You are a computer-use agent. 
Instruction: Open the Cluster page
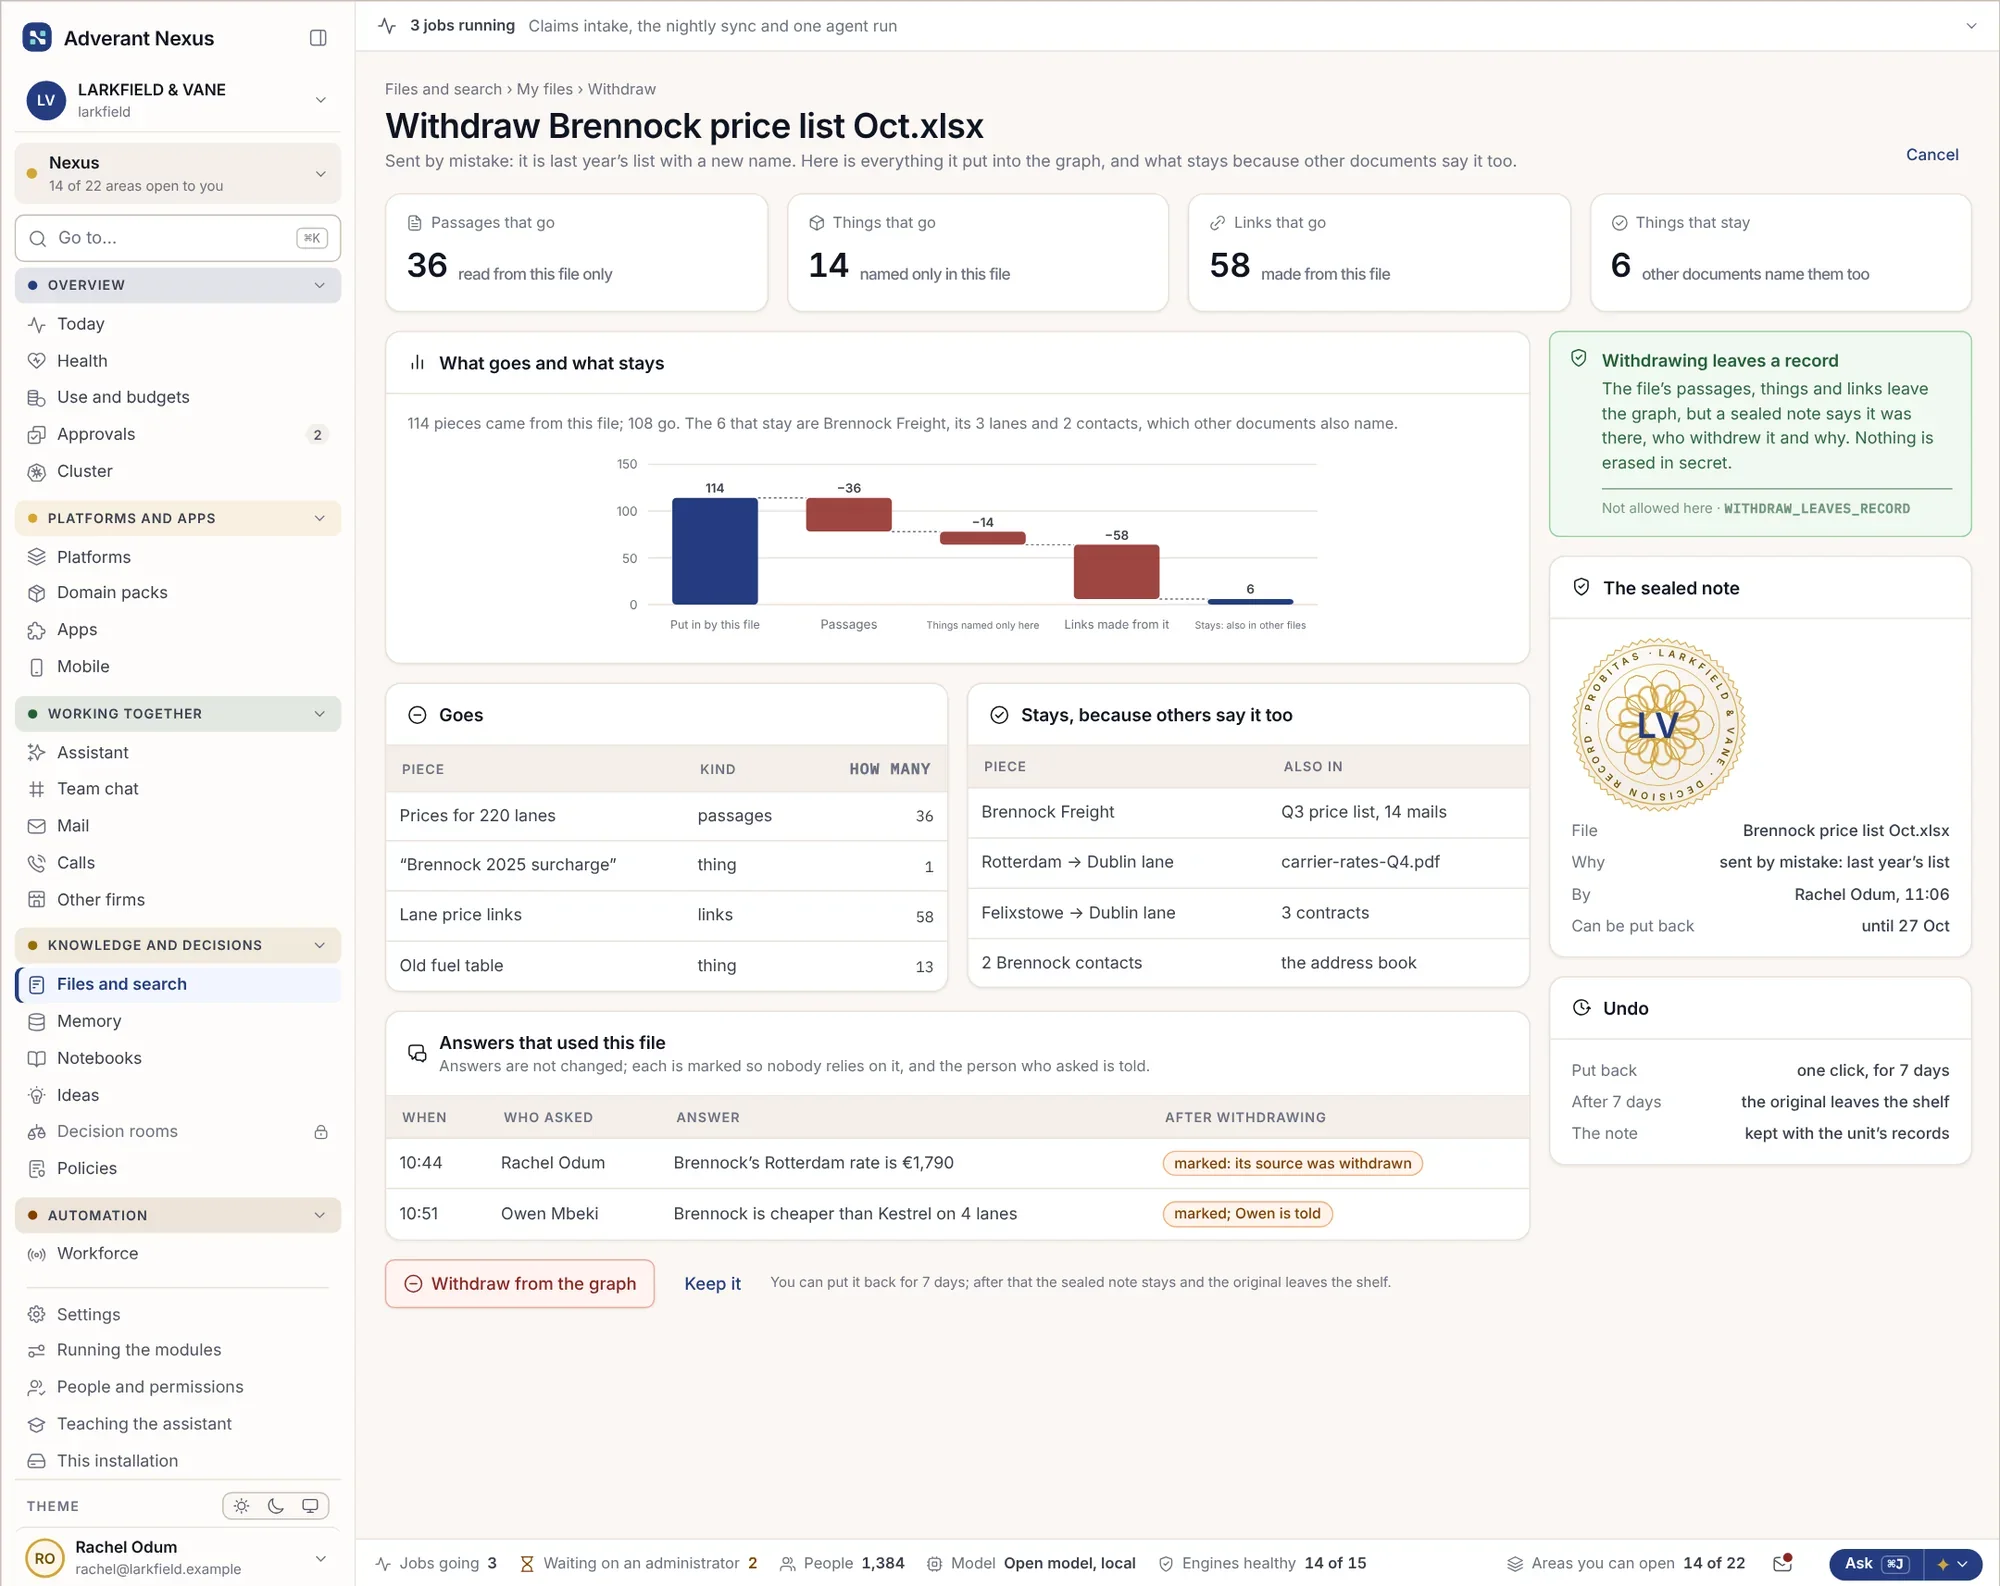tap(178, 471)
